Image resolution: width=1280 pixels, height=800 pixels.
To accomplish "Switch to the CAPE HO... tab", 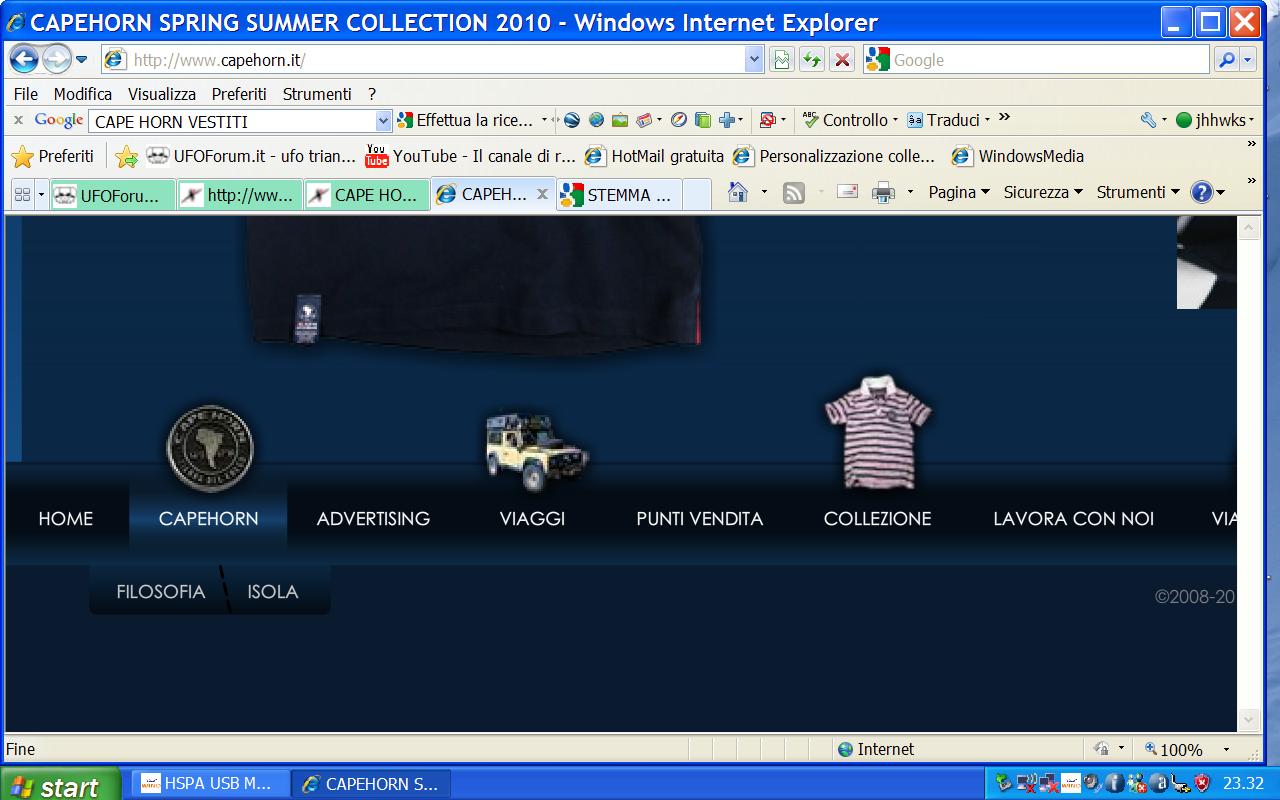I will tap(367, 195).
